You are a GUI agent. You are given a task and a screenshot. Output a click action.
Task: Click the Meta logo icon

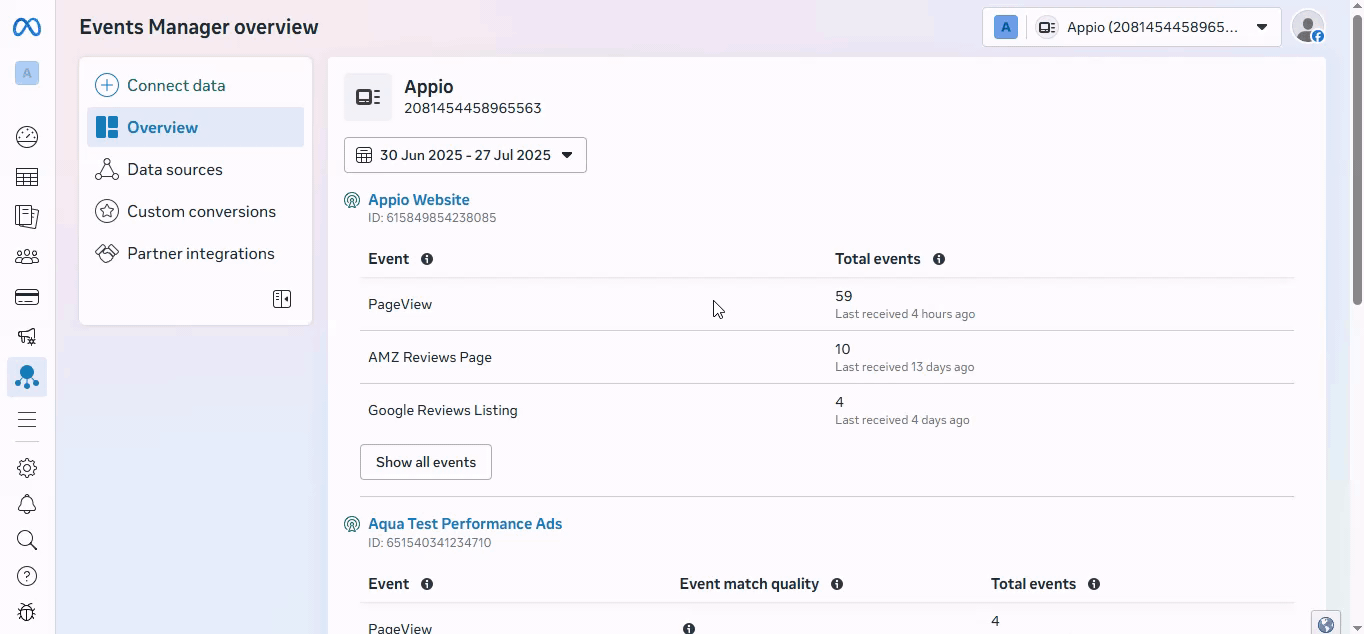(27, 27)
